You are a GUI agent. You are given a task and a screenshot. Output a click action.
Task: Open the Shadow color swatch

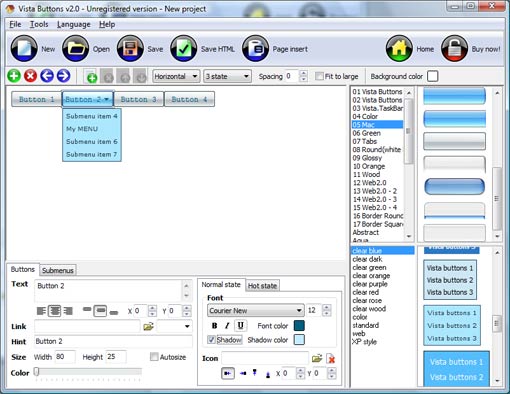point(299,340)
